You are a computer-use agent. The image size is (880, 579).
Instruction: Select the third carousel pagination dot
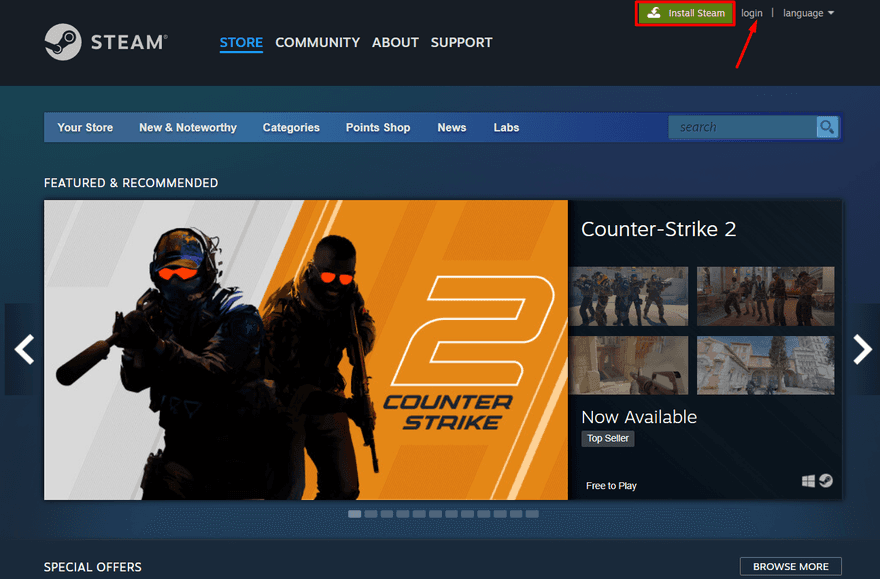point(387,513)
